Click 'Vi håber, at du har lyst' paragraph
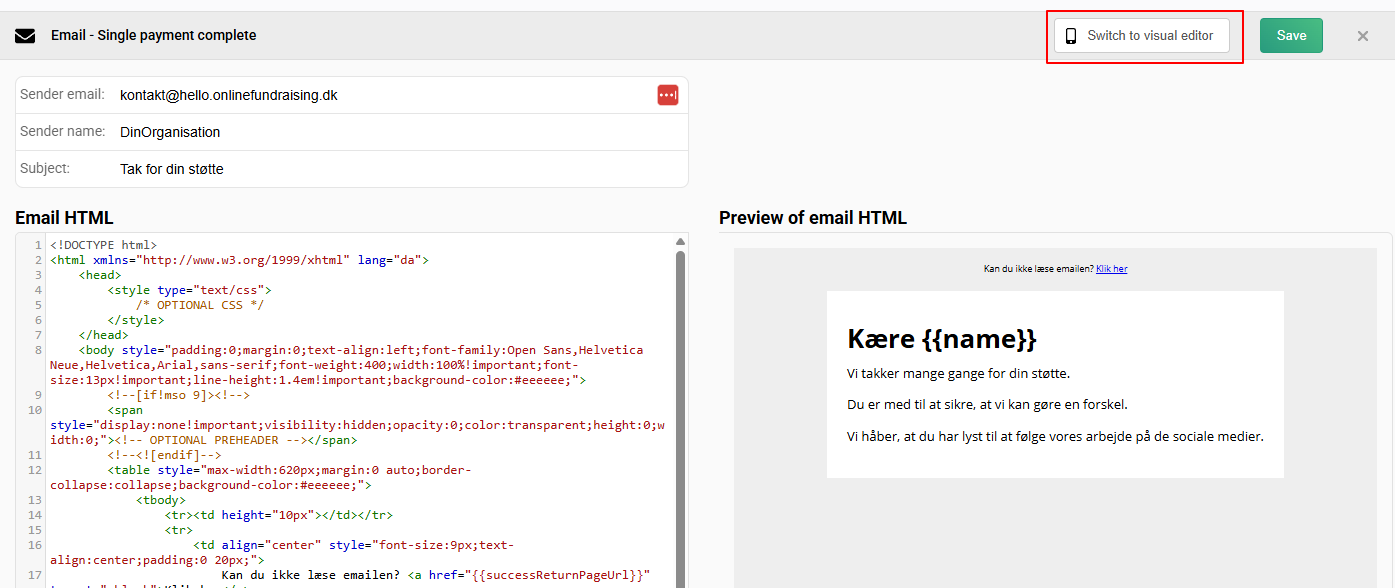The width and height of the screenshot is (1395, 588). click(1055, 437)
